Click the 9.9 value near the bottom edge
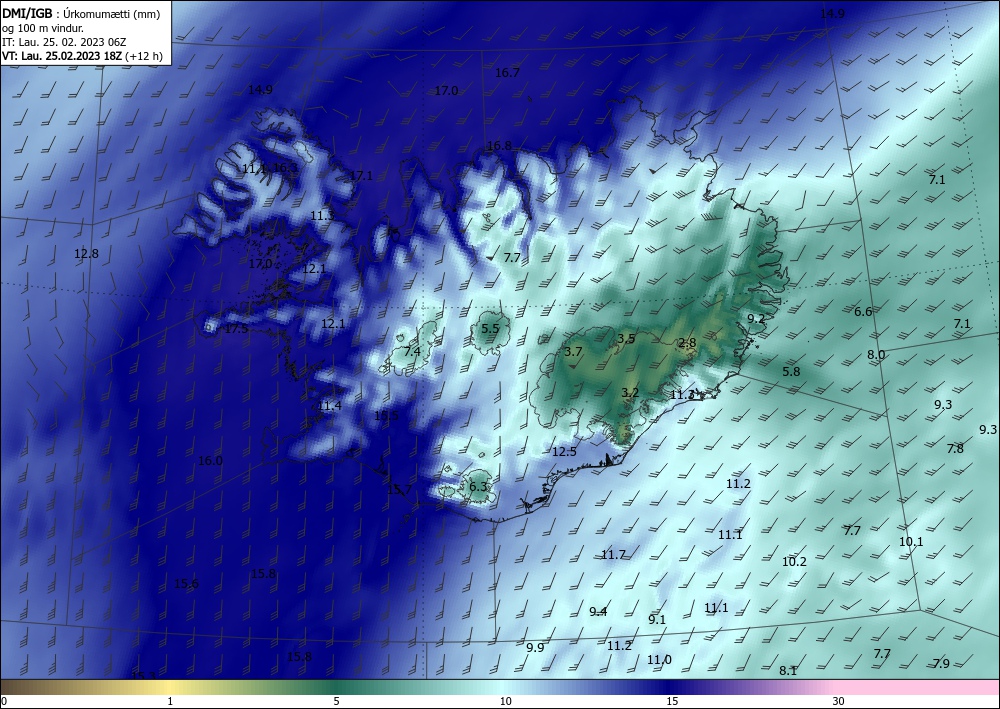The image size is (1000, 709). 535,647
